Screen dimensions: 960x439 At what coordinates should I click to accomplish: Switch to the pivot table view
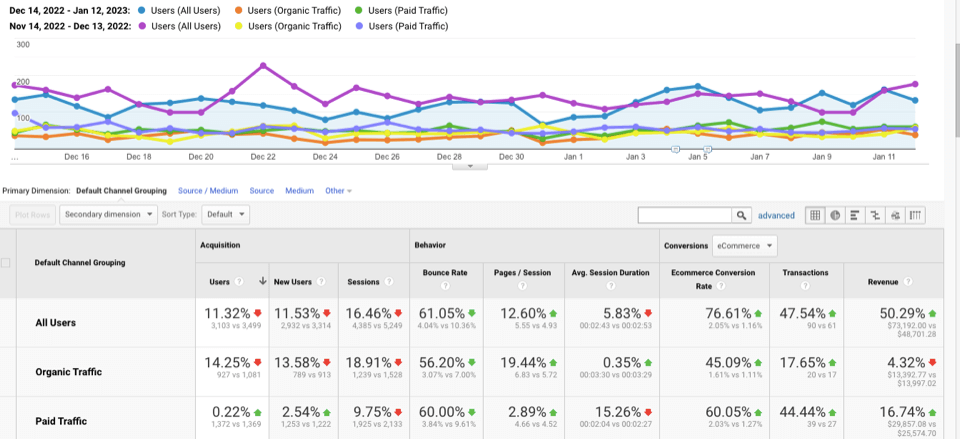click(915, 215)
